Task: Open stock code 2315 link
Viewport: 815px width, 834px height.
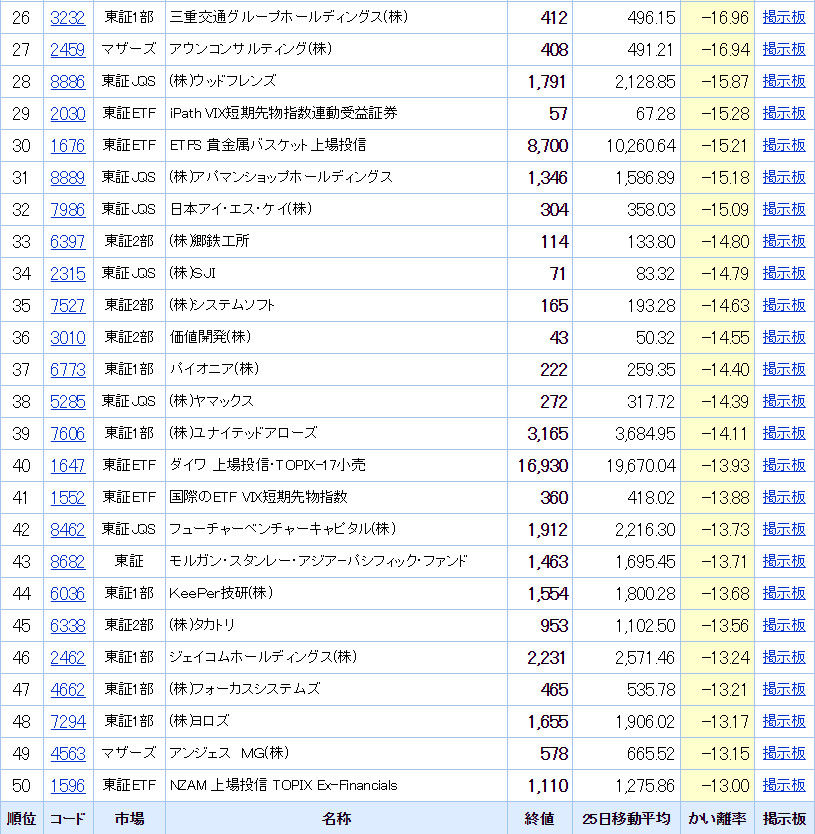Action: (x=68, y=274)
